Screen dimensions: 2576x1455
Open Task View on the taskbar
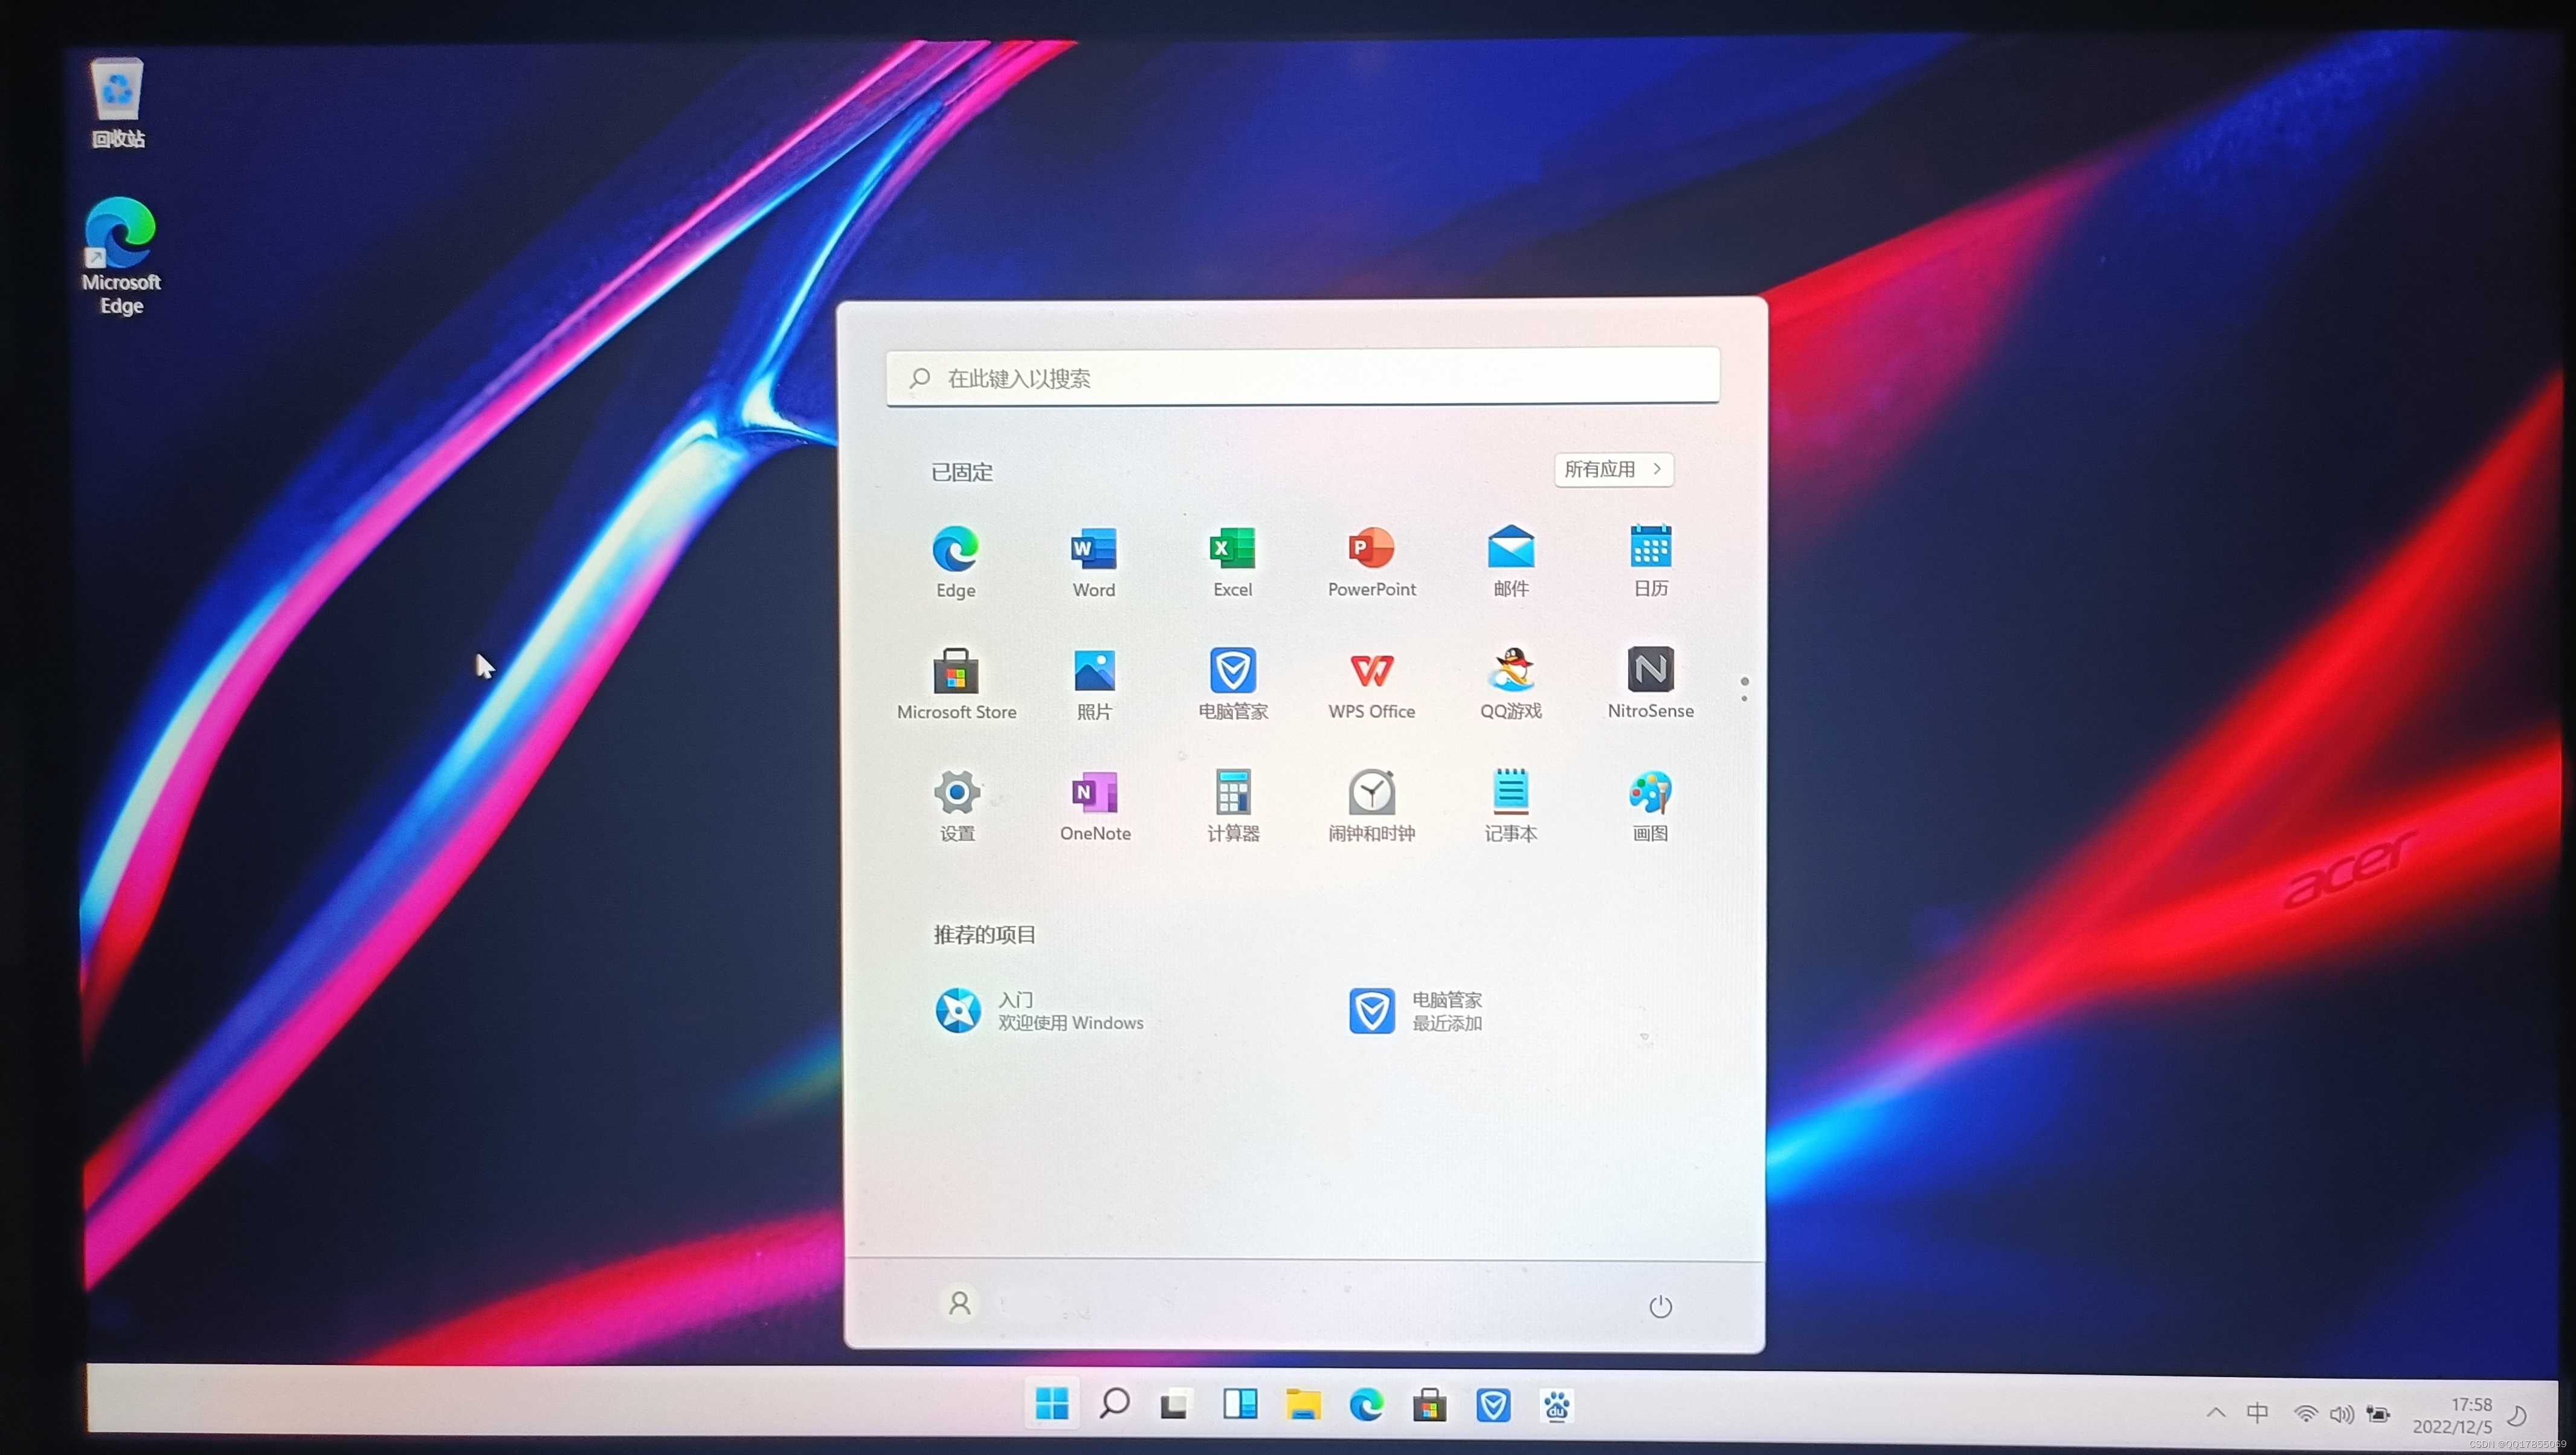(x=1176, y=1404)
